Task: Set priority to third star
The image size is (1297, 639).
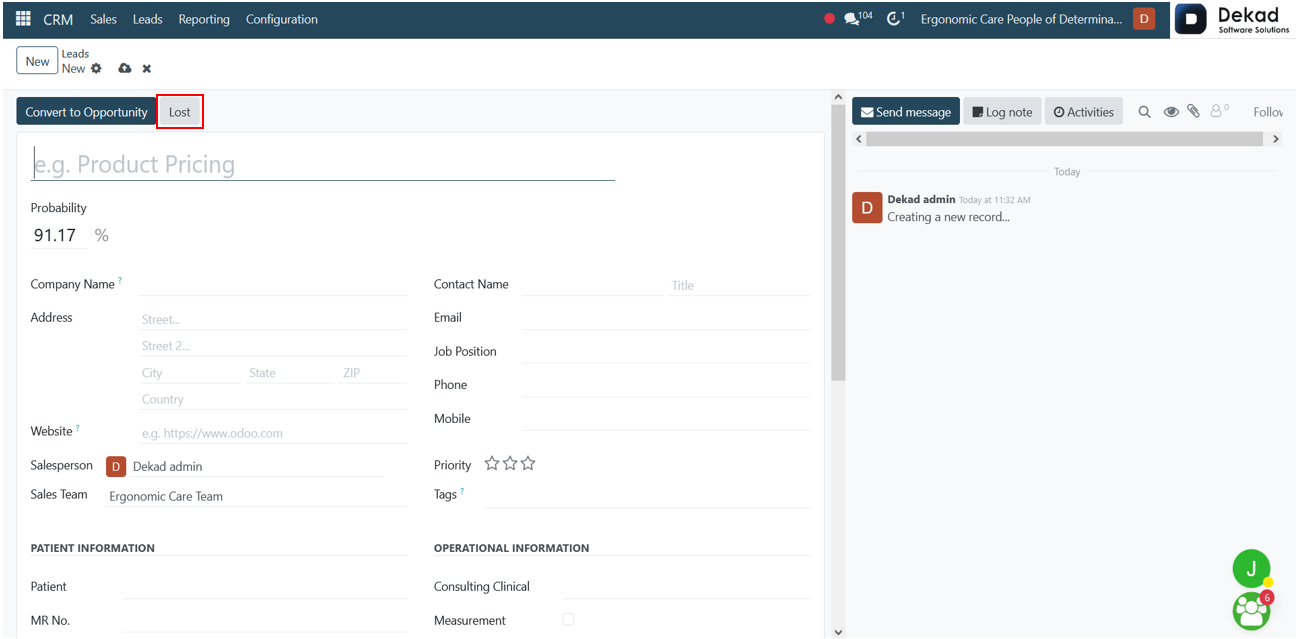Action: [x=528, y=464]
